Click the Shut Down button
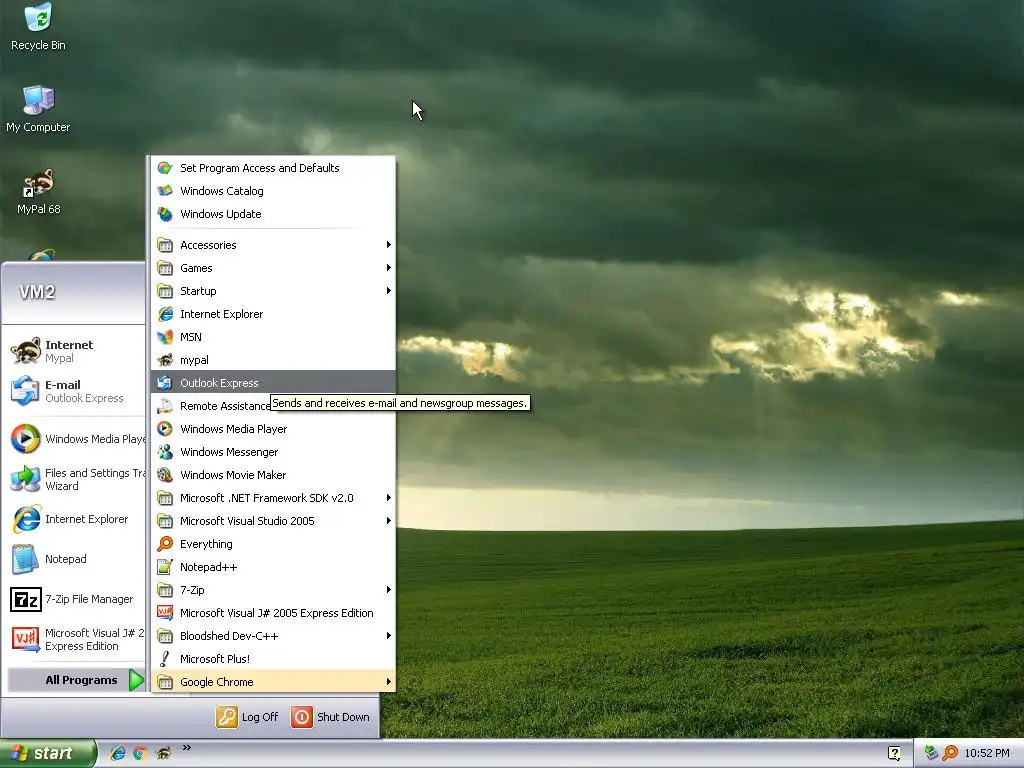1024x768 pixels. coord(330,717)
